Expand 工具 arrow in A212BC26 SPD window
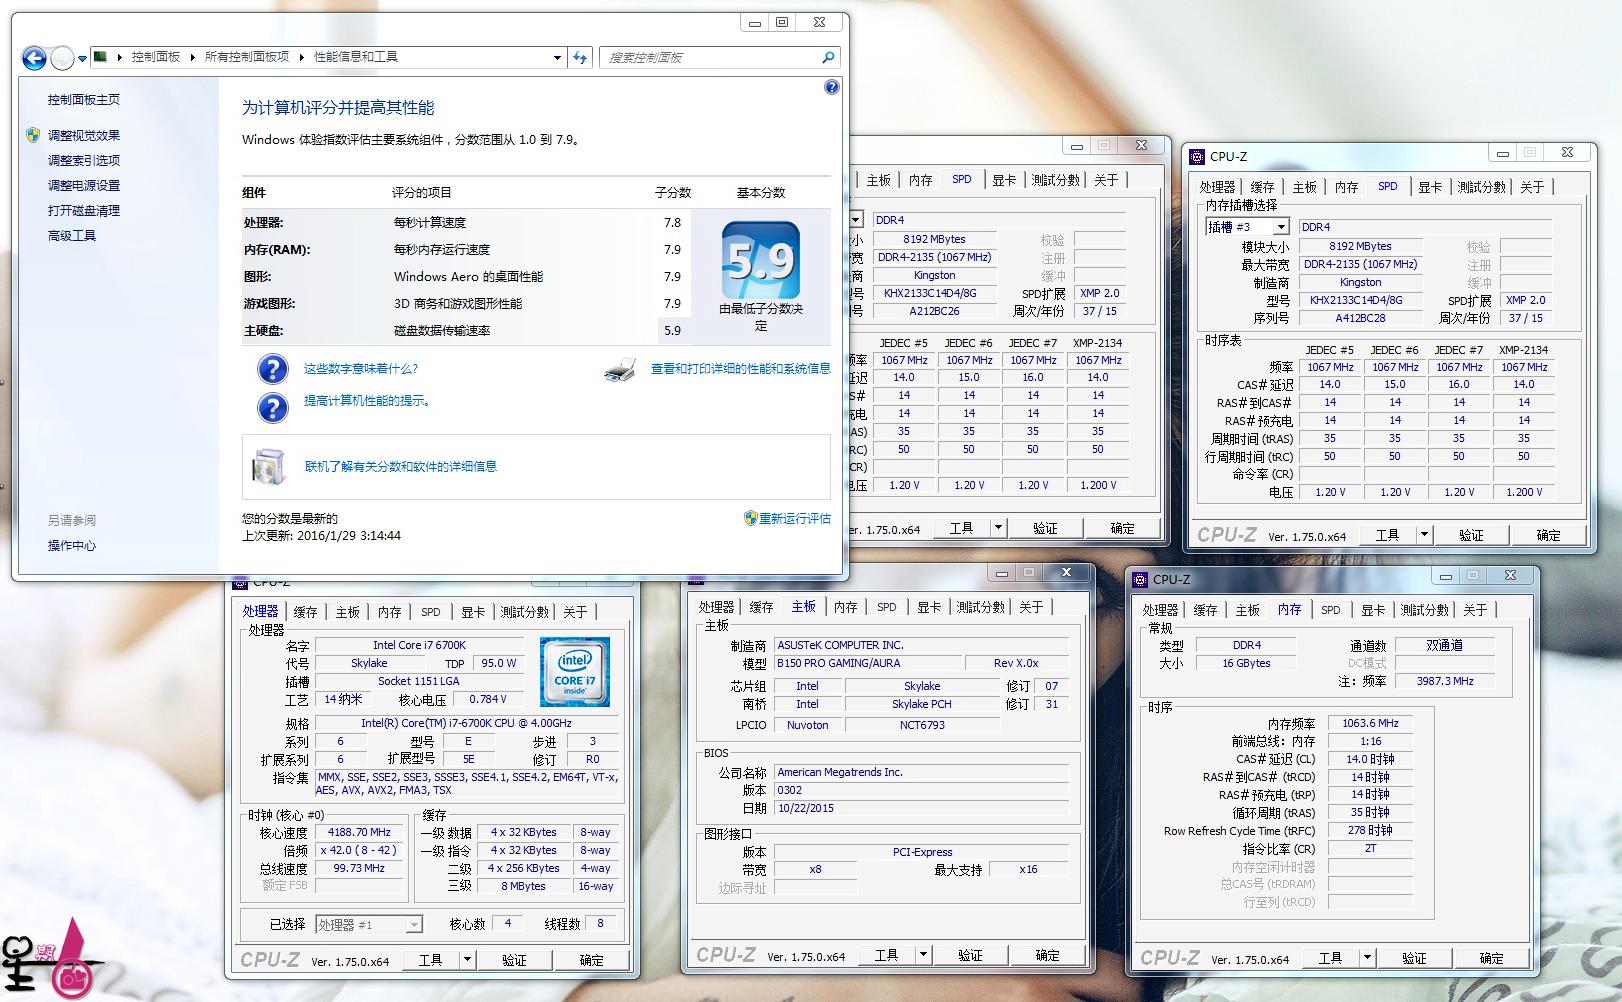This screenshot has height=1002, width=1622. pyautogui.click(x=998, y=528)
